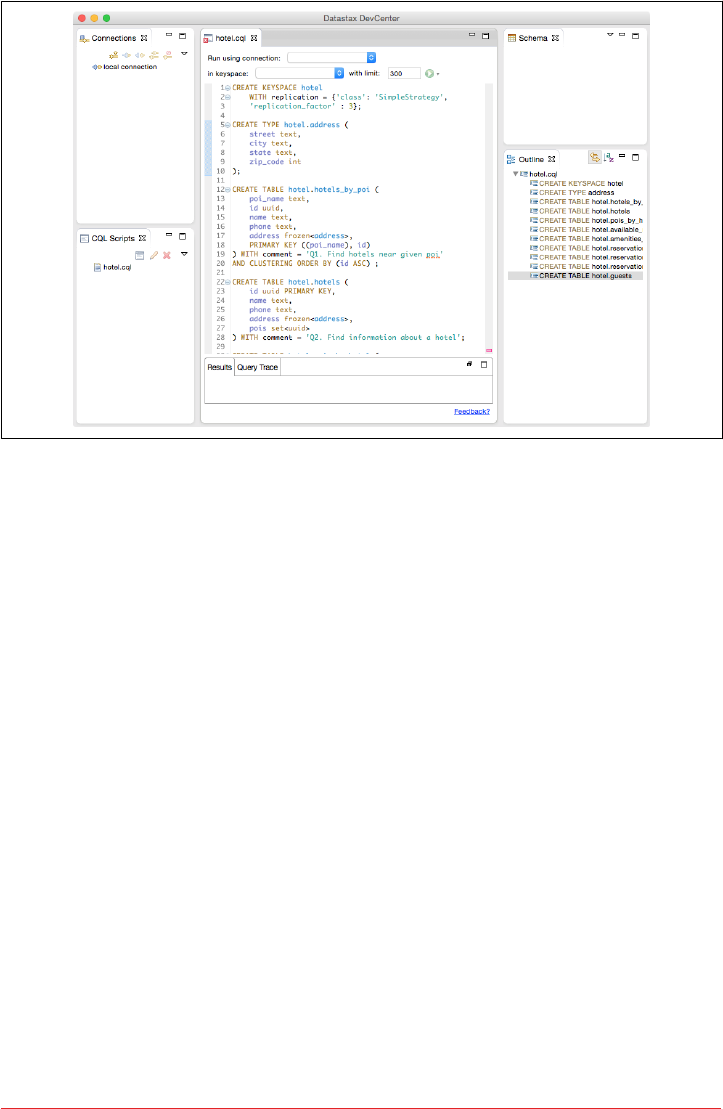This screenshot has width=723, height=1109.
Task: Create a new script in CQL Scripts toolbar
Action: [x=139, y=255]
